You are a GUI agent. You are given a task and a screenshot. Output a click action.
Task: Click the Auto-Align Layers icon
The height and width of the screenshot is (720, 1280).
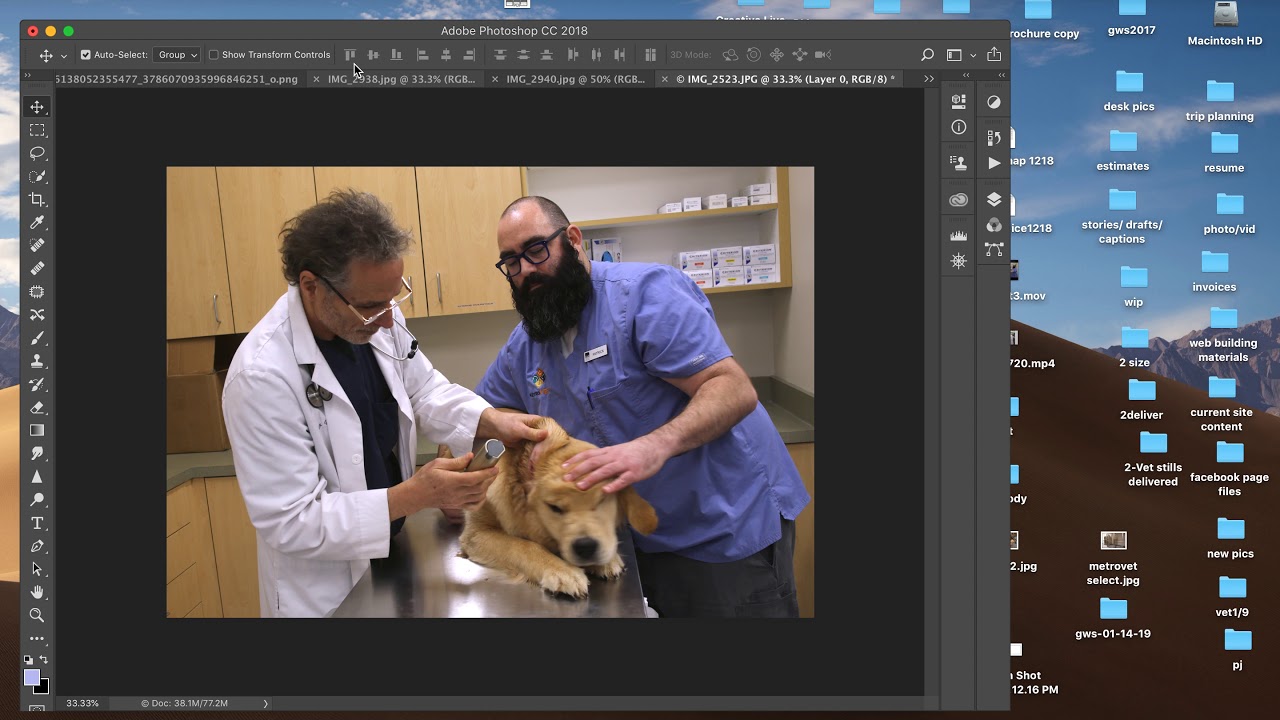[x=650, y=55]
